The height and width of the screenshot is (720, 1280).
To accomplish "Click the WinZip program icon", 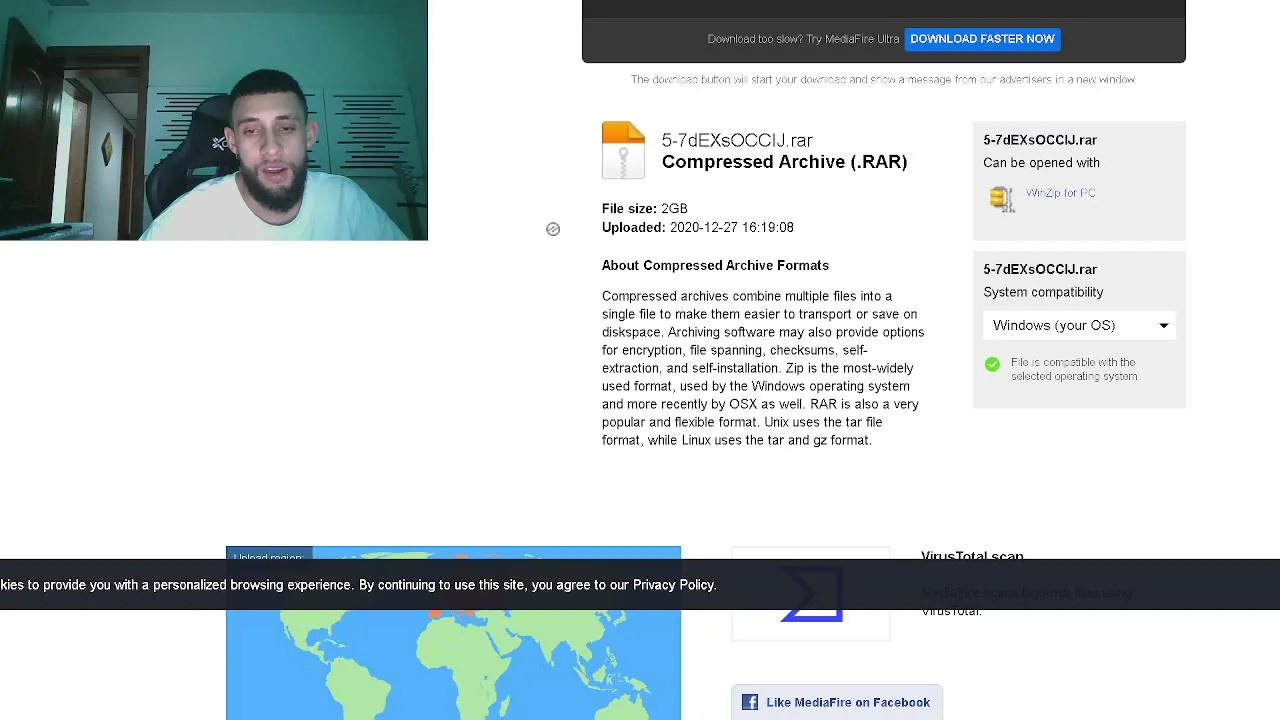I will (x=1001, y=198).
